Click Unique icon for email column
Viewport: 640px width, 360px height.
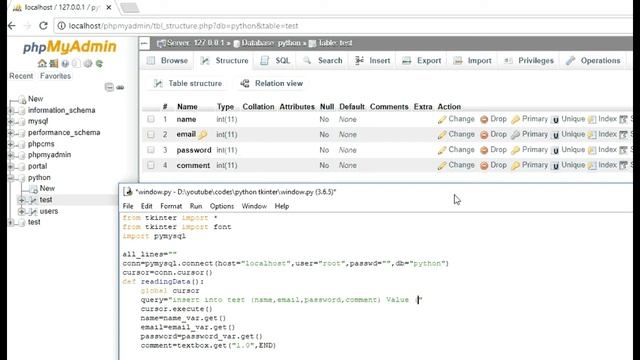[555, 135]
